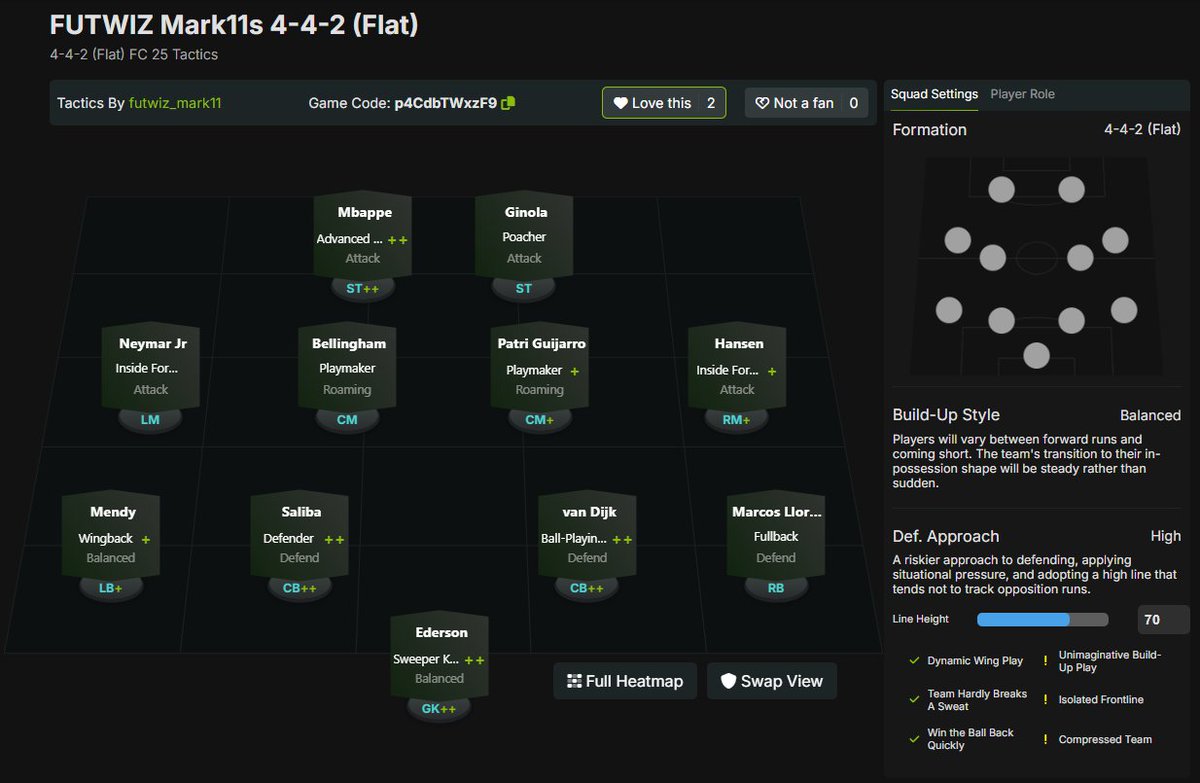Click the Not a fan button

coord(807,103)
